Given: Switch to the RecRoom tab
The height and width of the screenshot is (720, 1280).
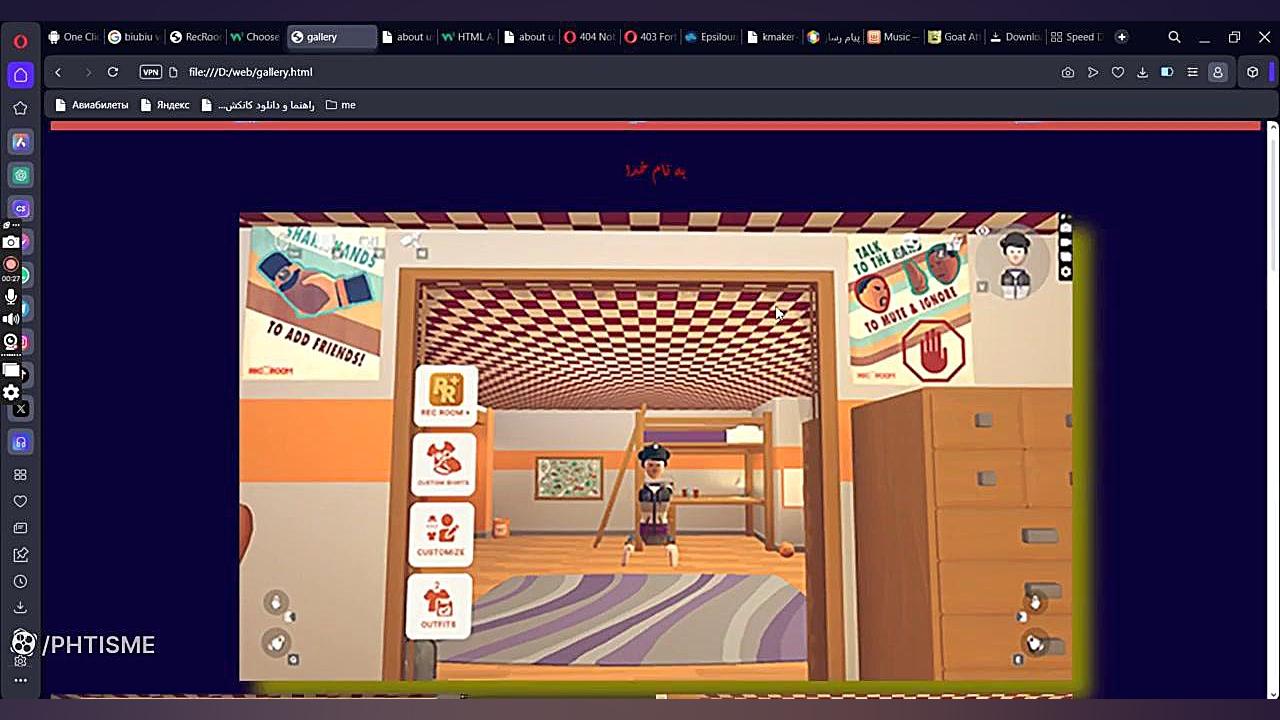Looking at the screenshot, I should [x=196, y=37].
